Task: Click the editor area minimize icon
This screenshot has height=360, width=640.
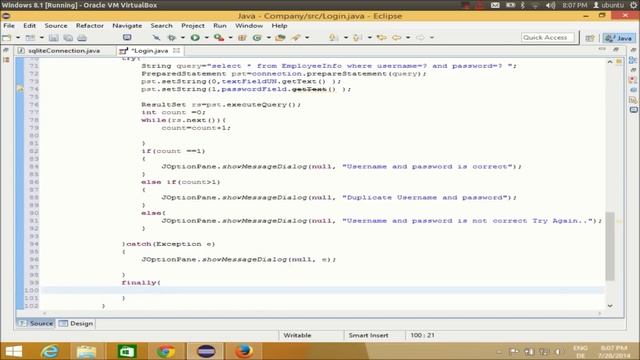Action: [x=602, y=49]
